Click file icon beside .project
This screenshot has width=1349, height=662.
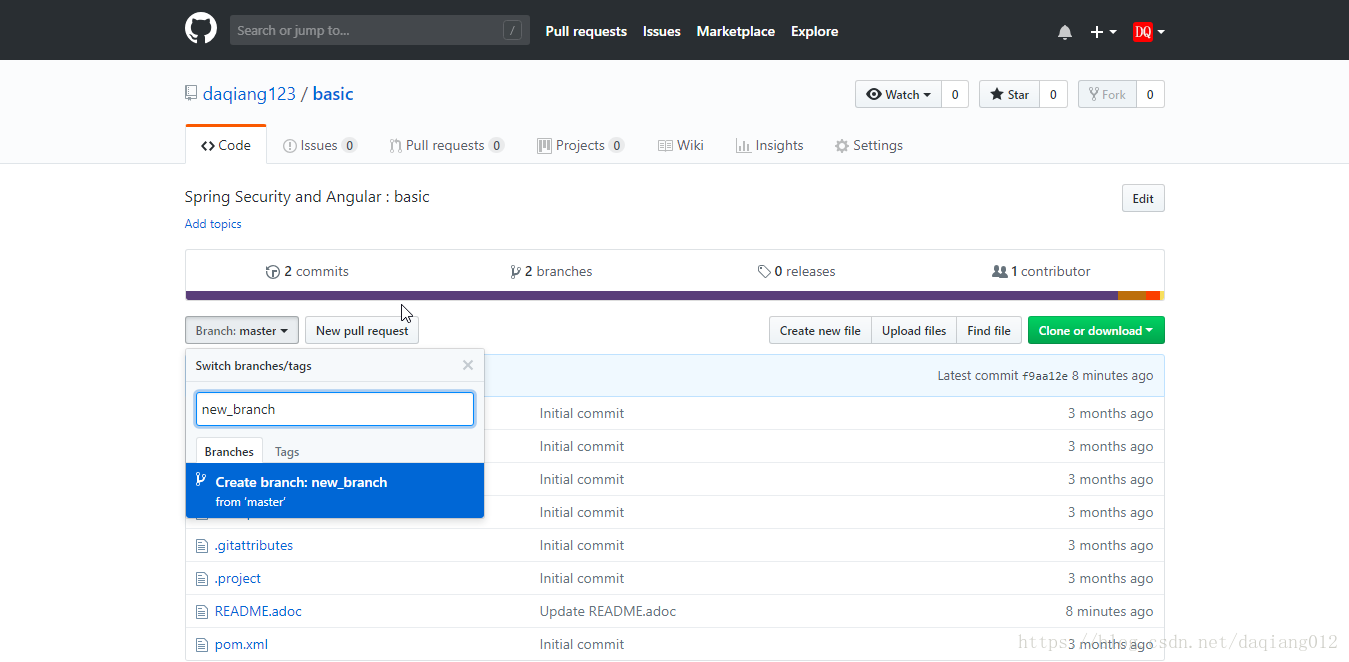click(x=201, y=579)
